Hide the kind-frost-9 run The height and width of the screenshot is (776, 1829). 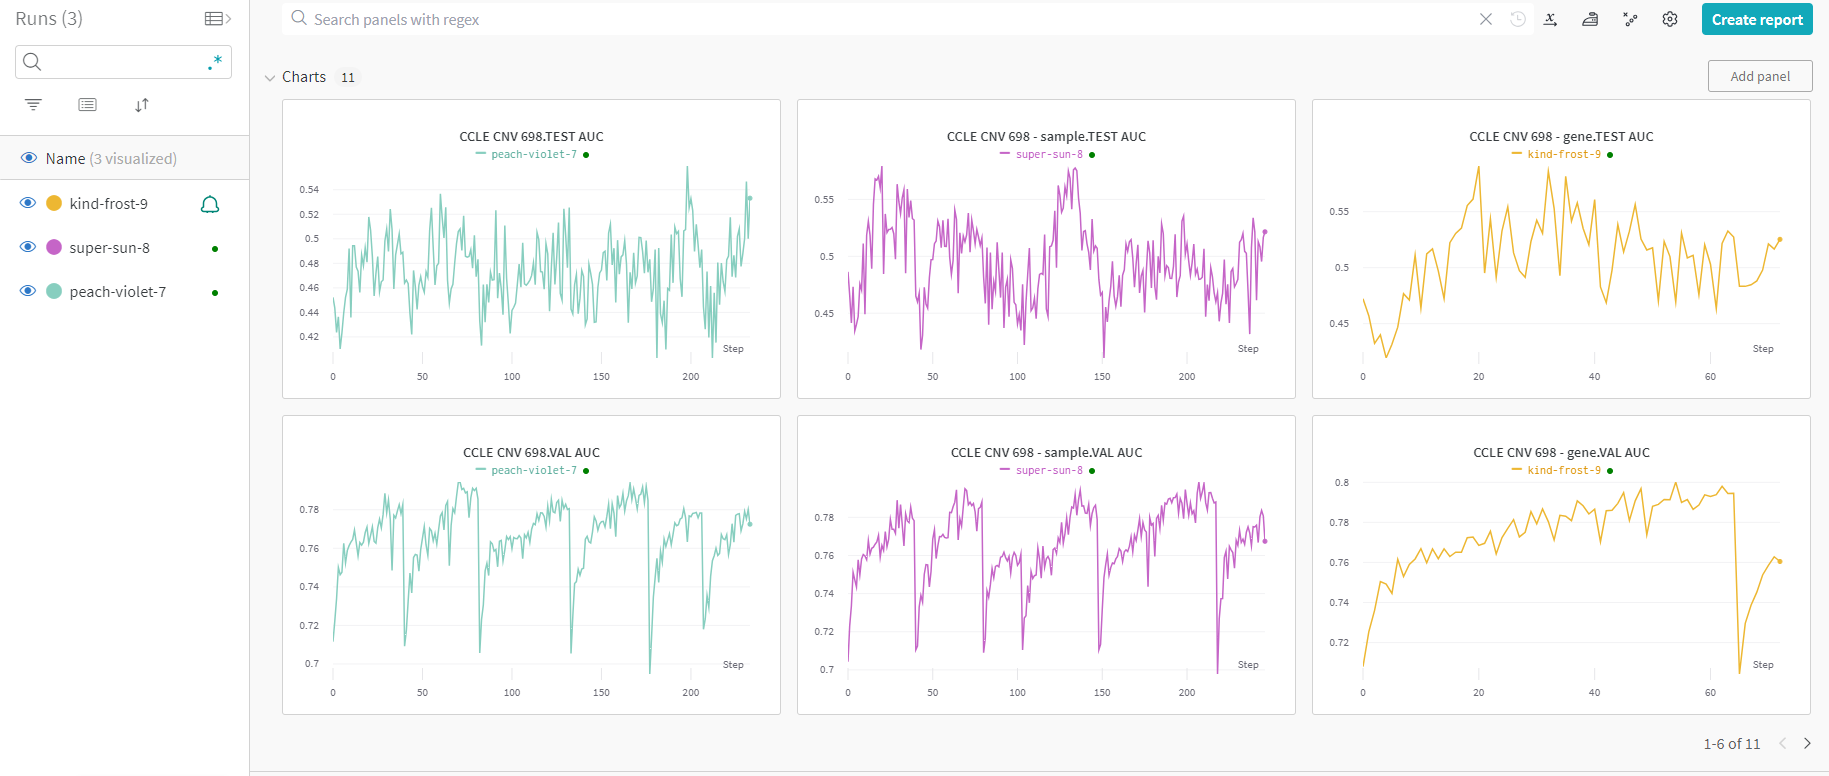tap(28, 203)
